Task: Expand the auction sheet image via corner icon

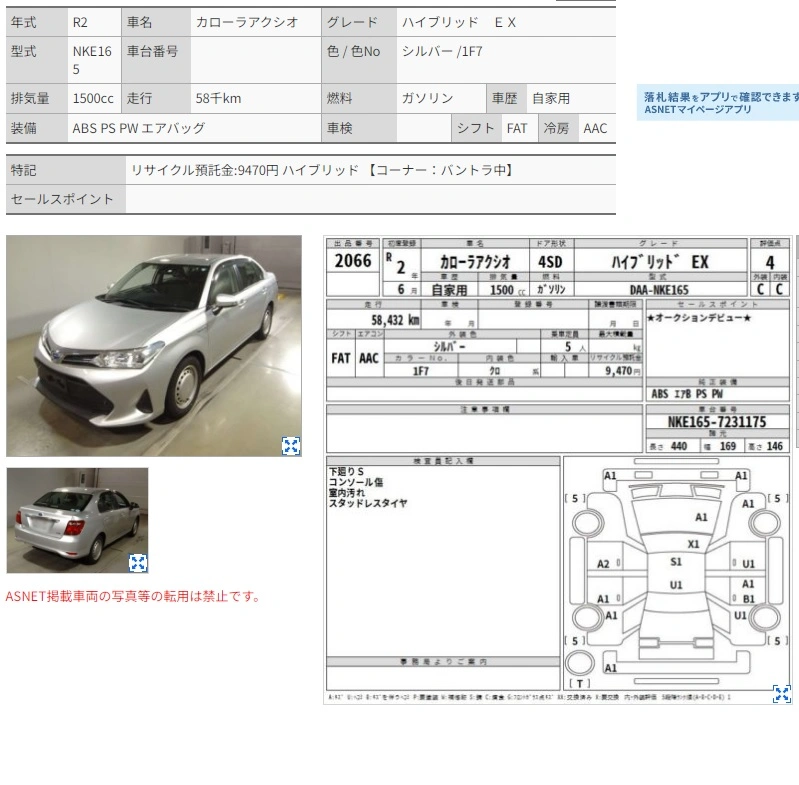Action: [x=782, y=694]
